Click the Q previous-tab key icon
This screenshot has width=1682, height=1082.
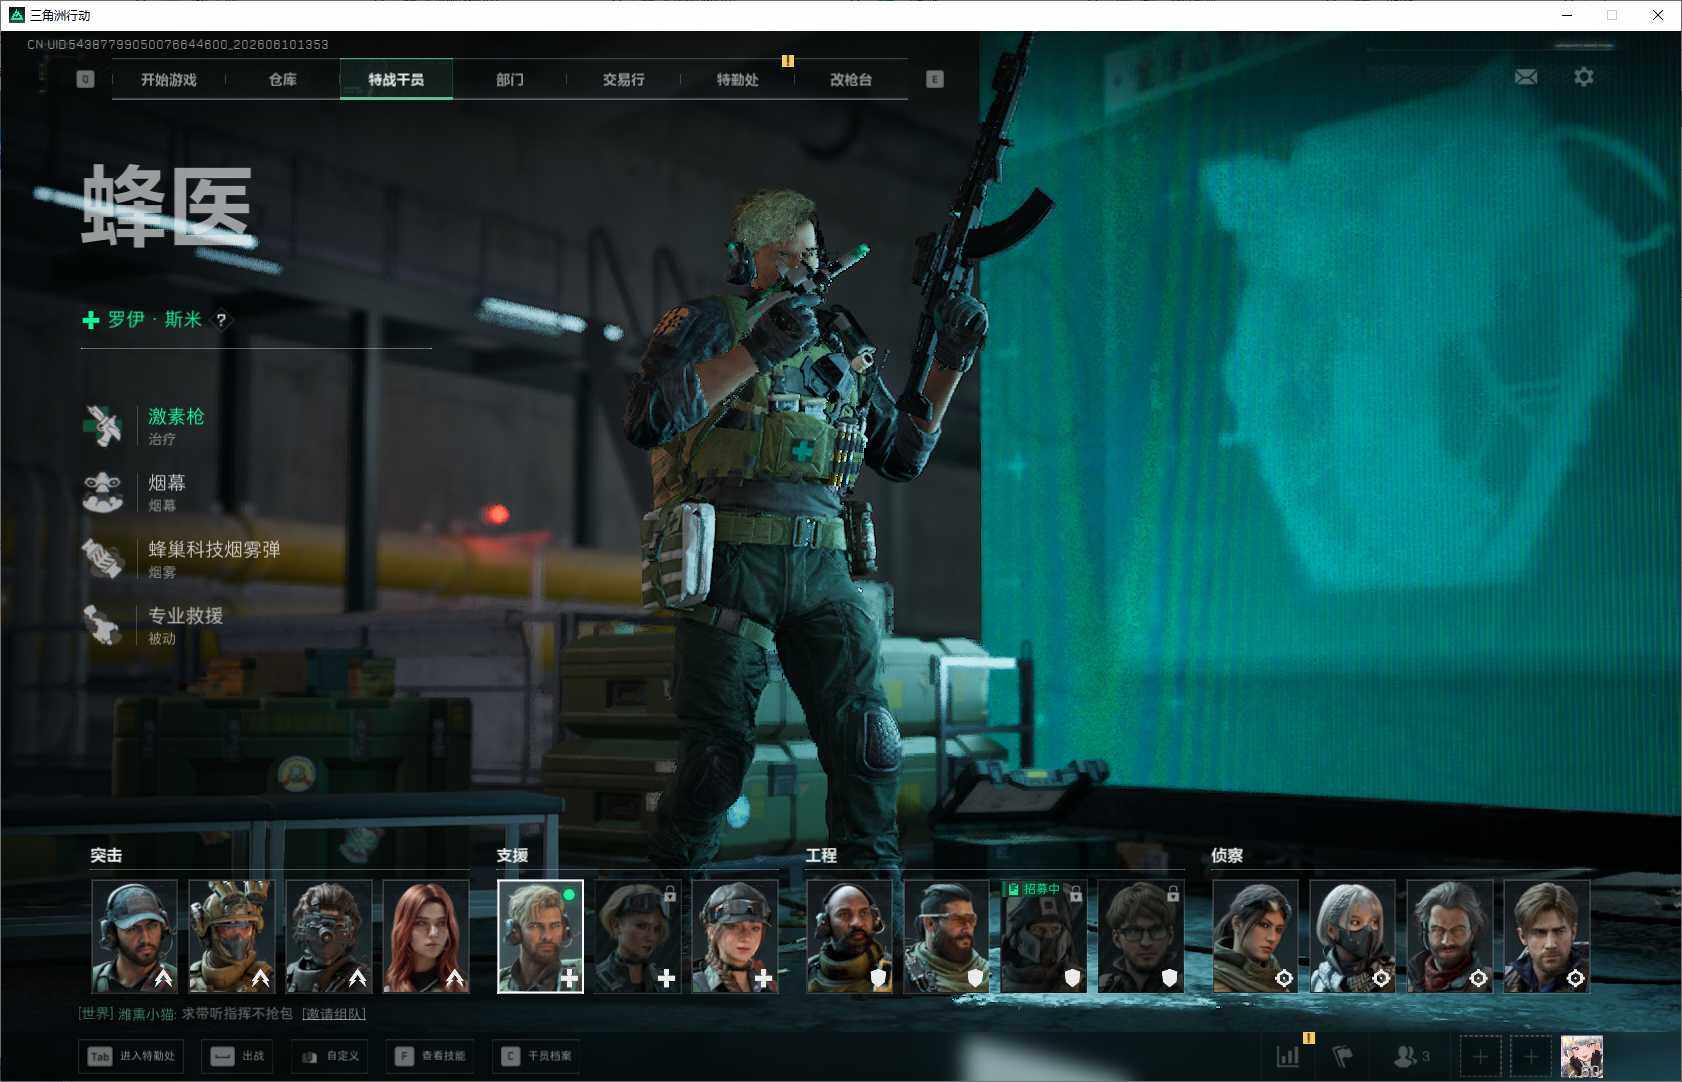click(85, 79)
